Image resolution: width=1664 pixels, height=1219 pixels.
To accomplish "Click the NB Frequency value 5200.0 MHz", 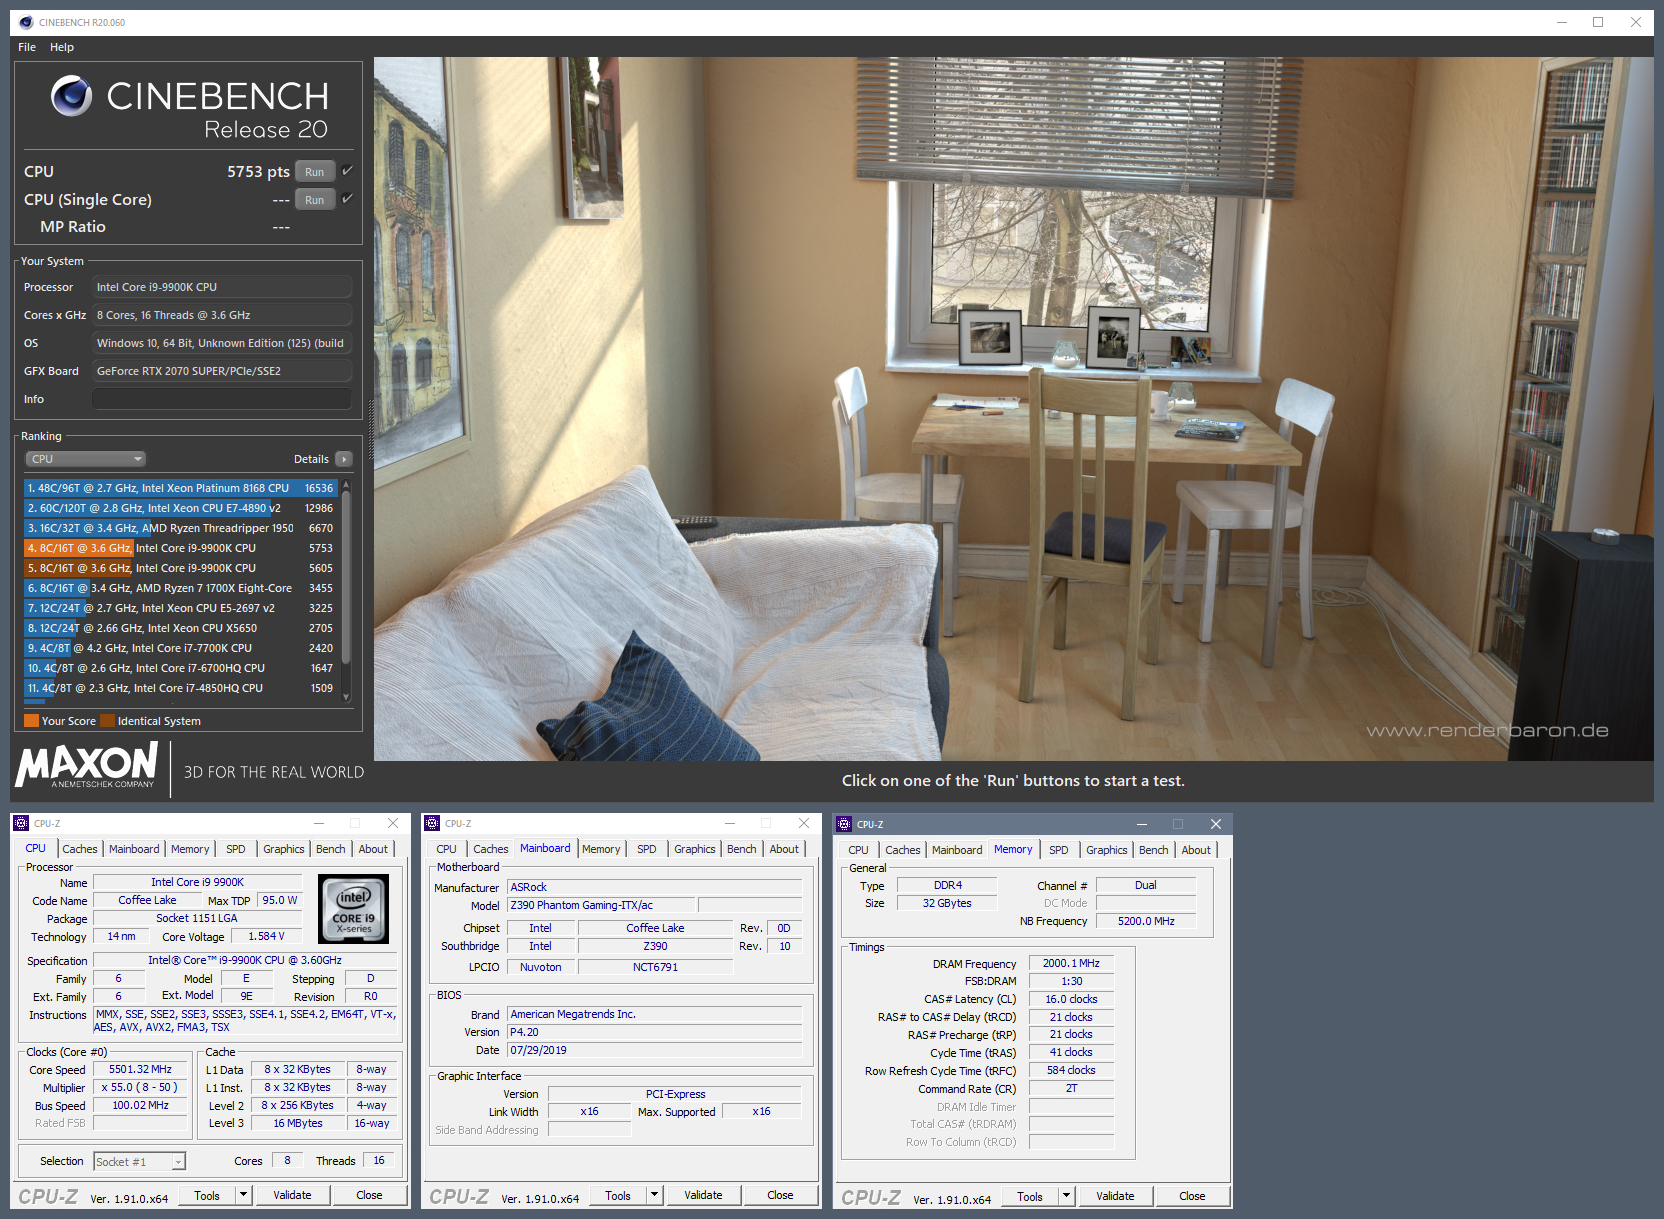I will 1146,921.
